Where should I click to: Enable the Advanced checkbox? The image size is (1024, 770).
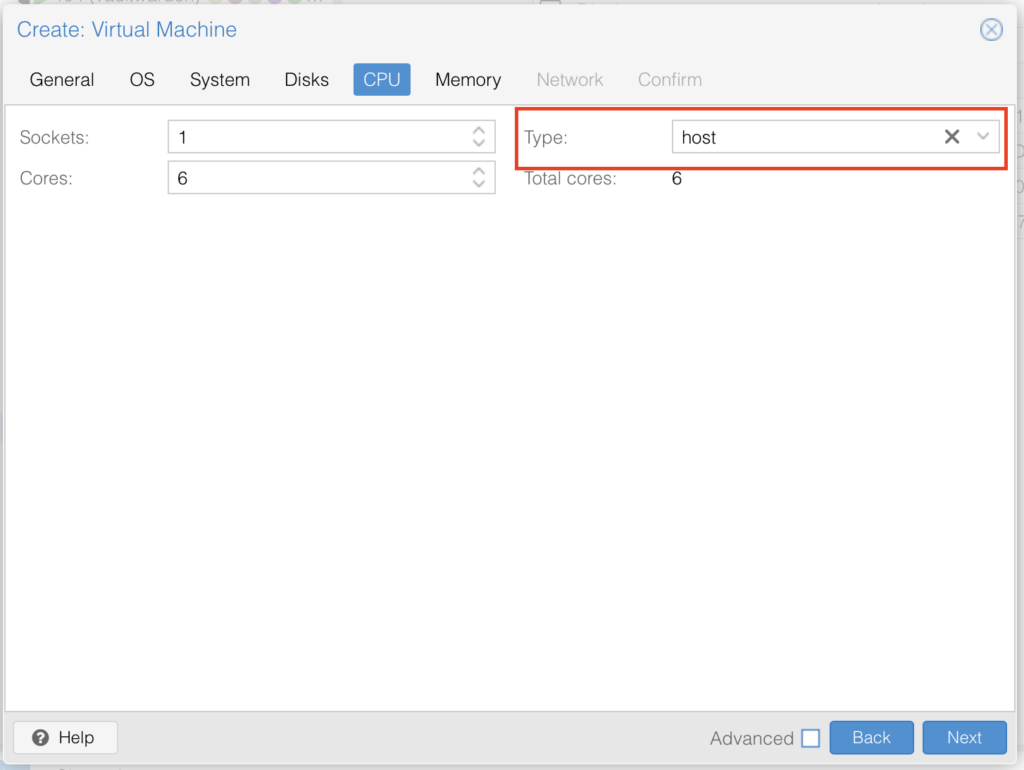point(811,738)
